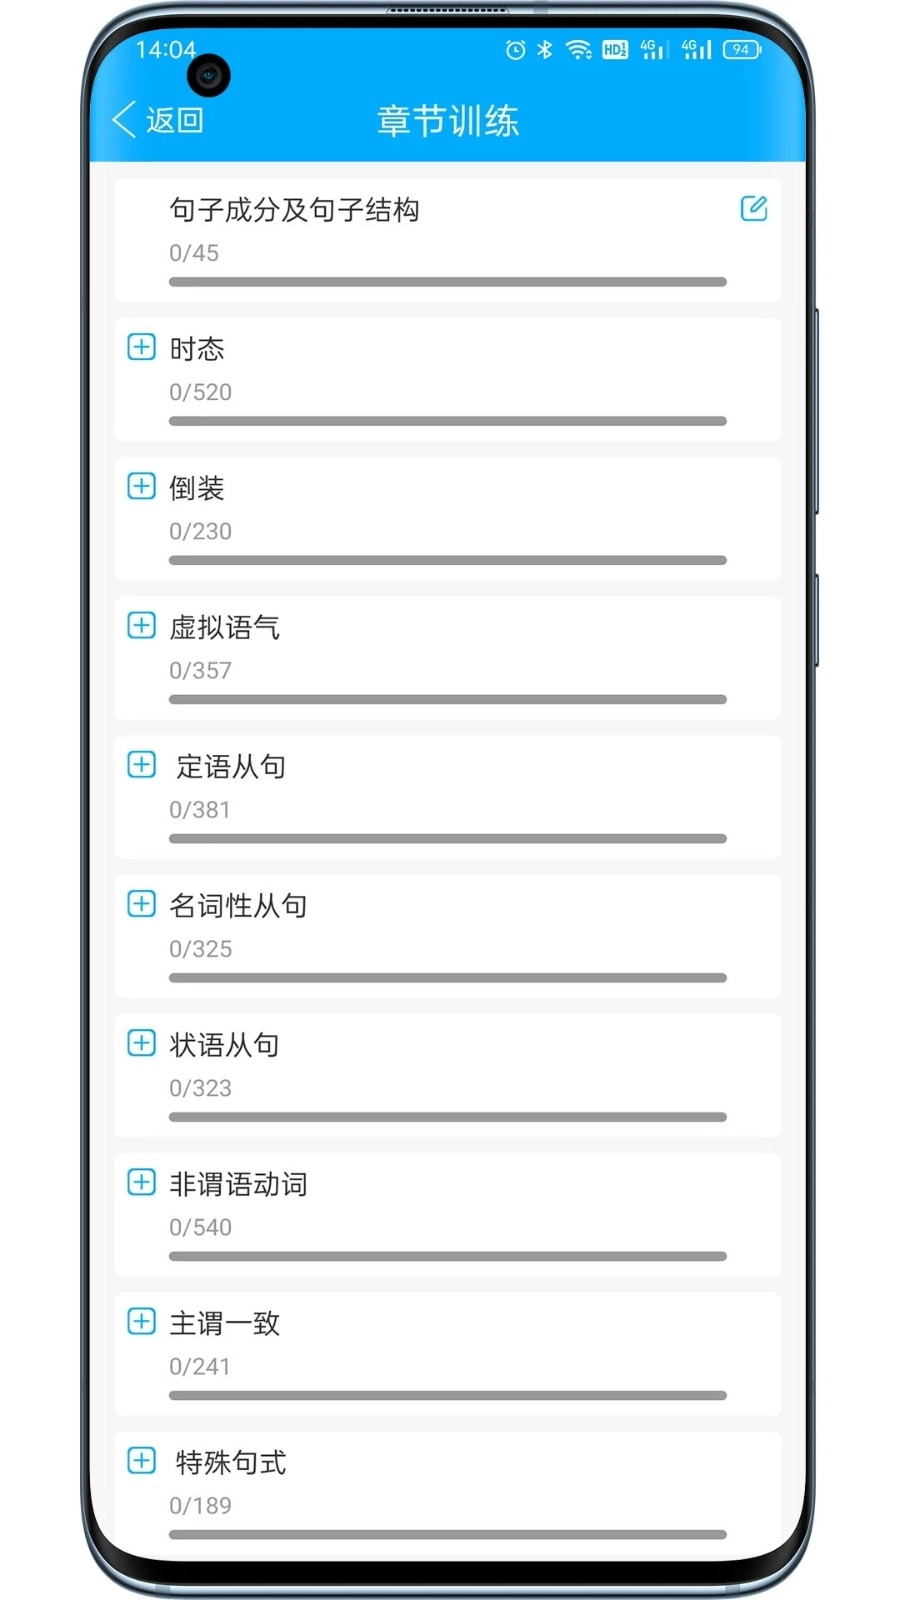Tap the HD icon in the status bar
The width and height of the screenshot is (900, 1600).
tap(615, 48)
